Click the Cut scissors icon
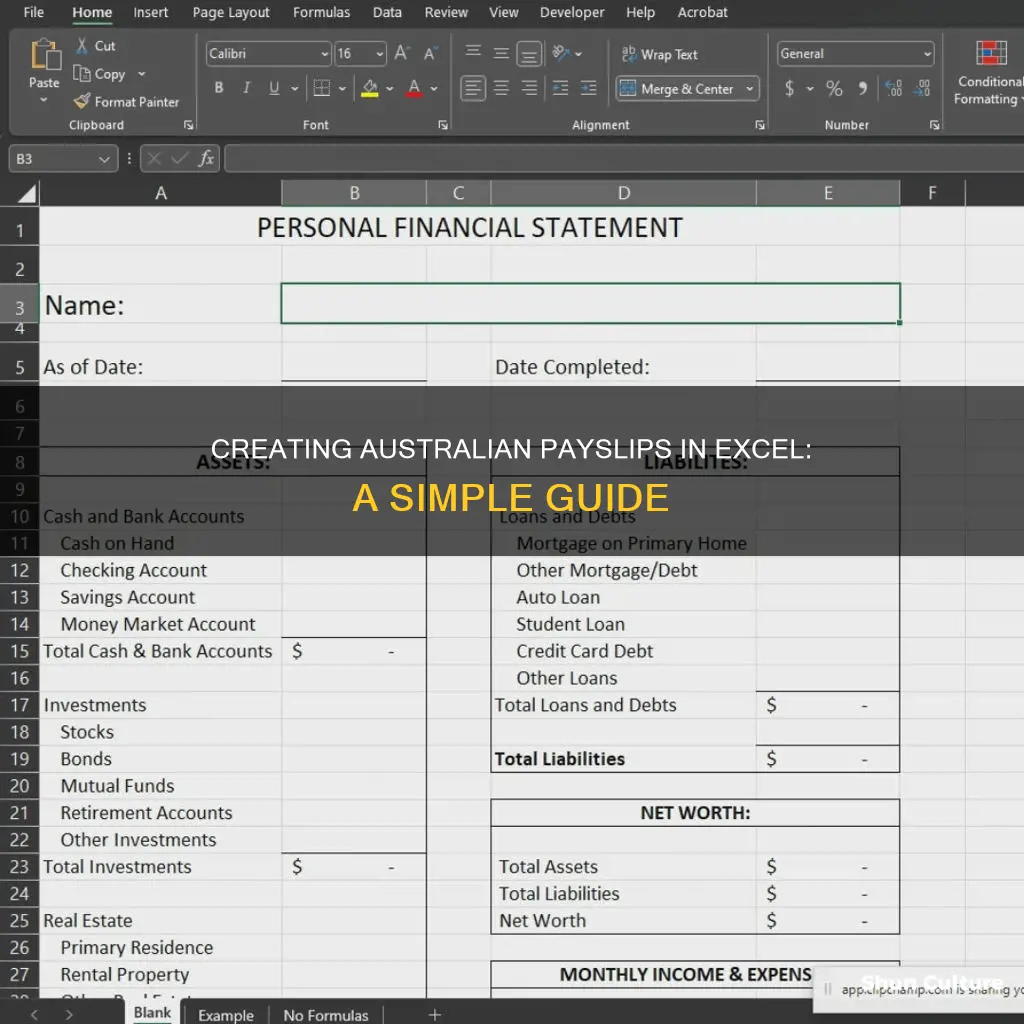 point(82,46)
